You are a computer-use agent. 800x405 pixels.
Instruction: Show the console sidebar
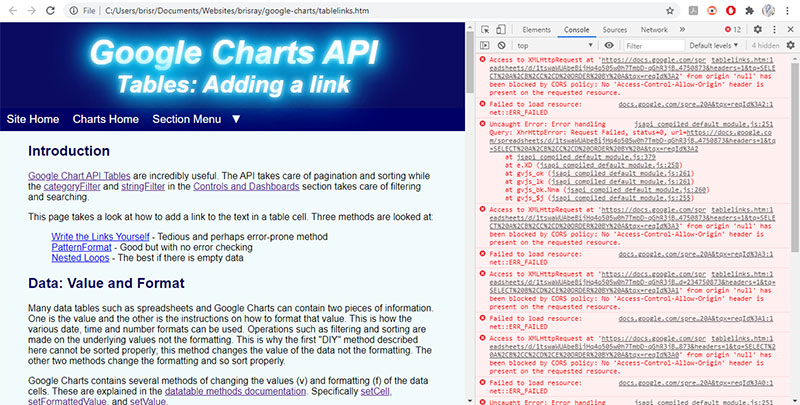[x=485, y=45]
